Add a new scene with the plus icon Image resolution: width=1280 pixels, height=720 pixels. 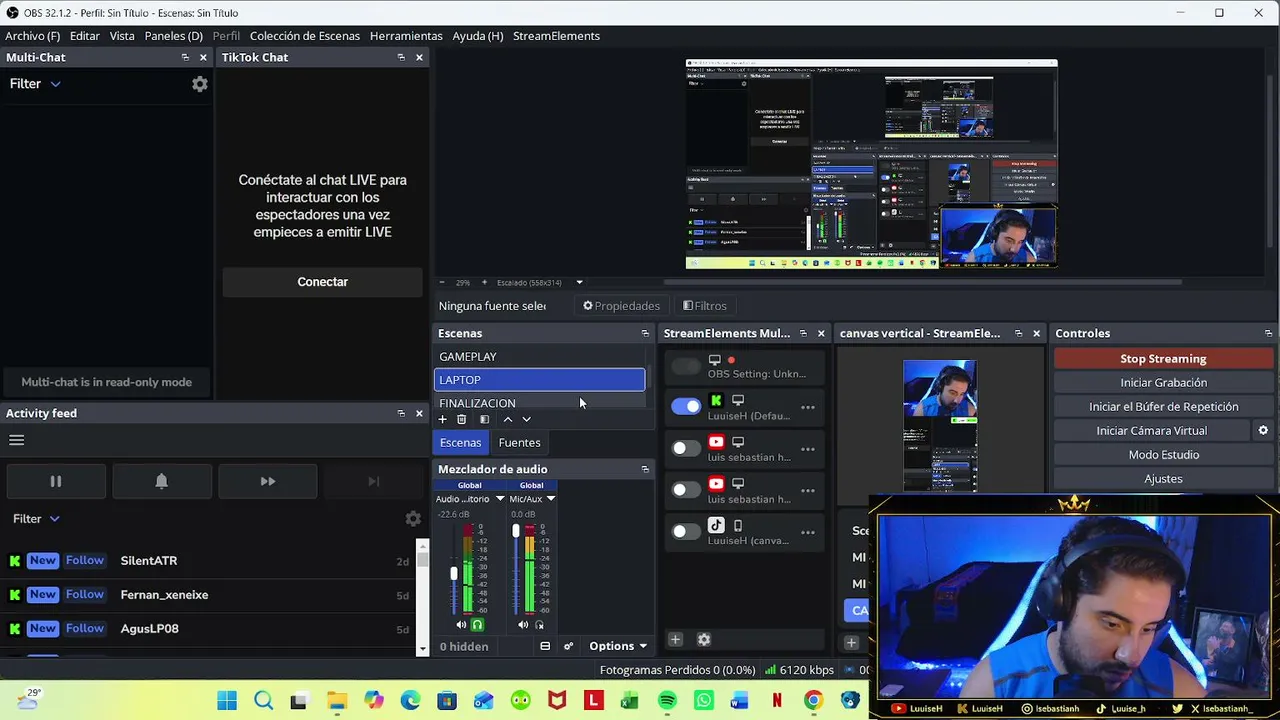tap(443, 420)
